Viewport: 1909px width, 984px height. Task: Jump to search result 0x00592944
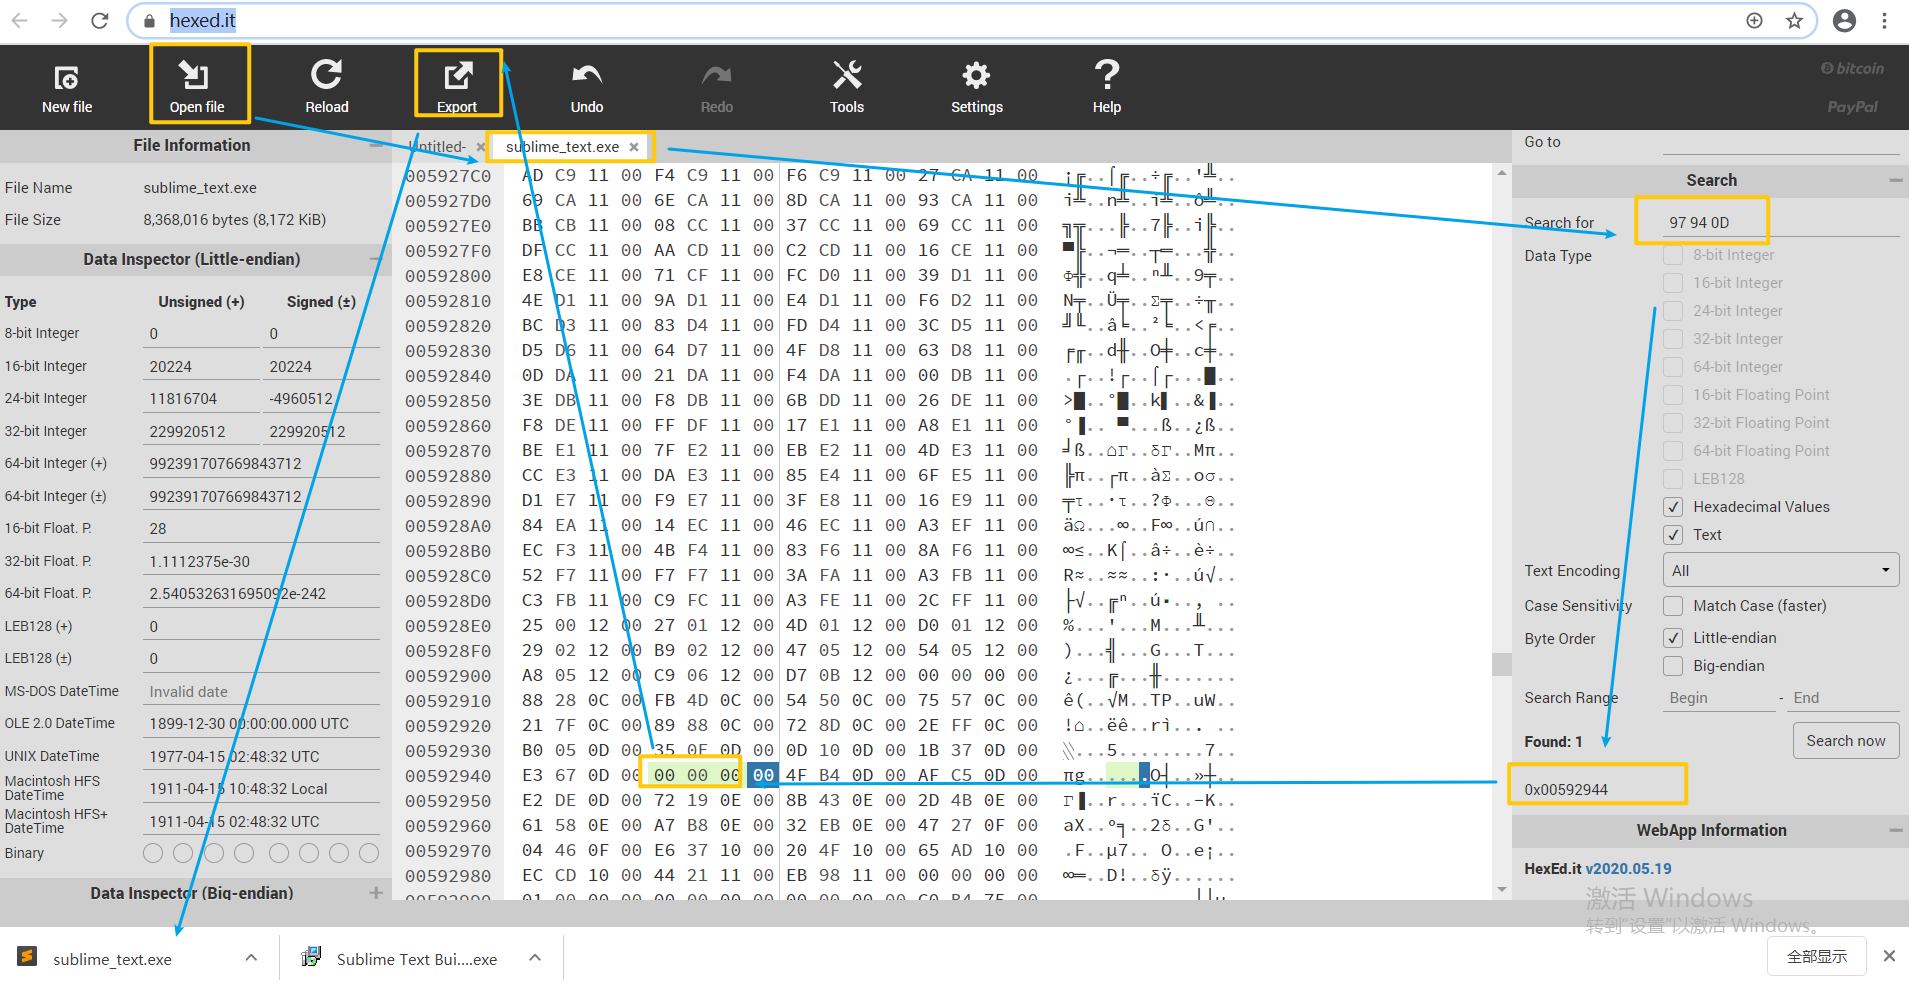(x=1566, y=789)
